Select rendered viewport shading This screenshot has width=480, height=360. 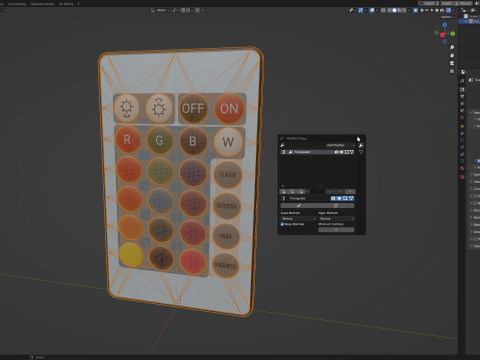tap(404, 10)
